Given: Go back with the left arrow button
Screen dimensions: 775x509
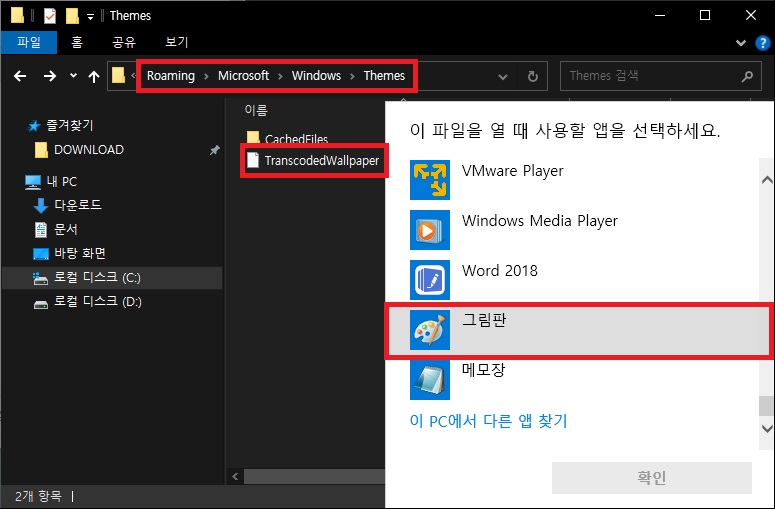Looking at the screenshot, I should 20,76.
